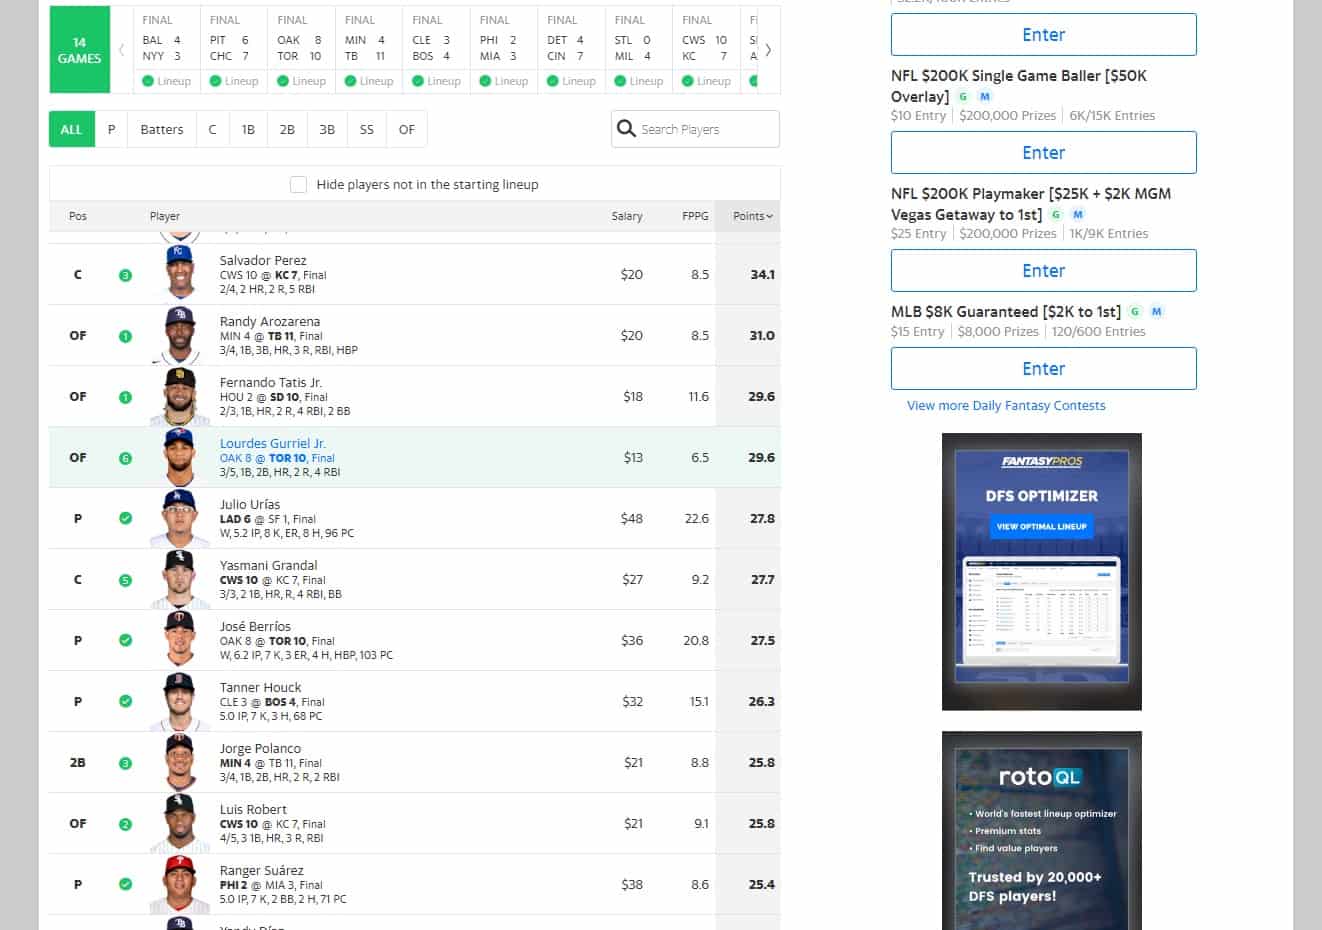
Task: Open lineup for CLE vs BOS game
Action: pyautogui.click(x=437, y=81)
